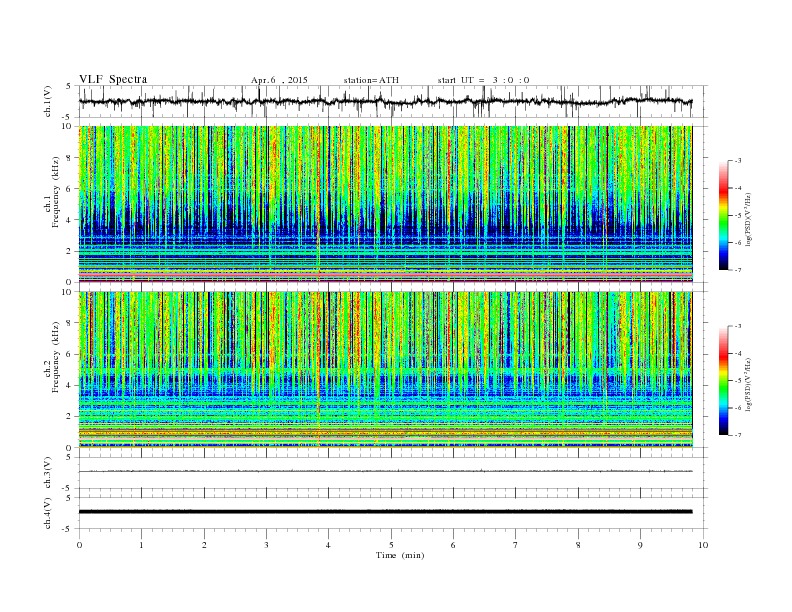Click the ch.2 'Frequency (kHz)' axis label
The image size is (792, 612).
(x=56, y=358)
